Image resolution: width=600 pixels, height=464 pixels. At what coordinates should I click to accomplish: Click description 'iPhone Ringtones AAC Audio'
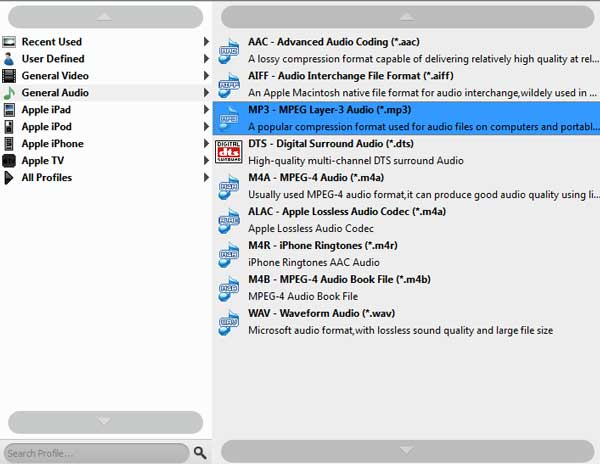[314, 262]
